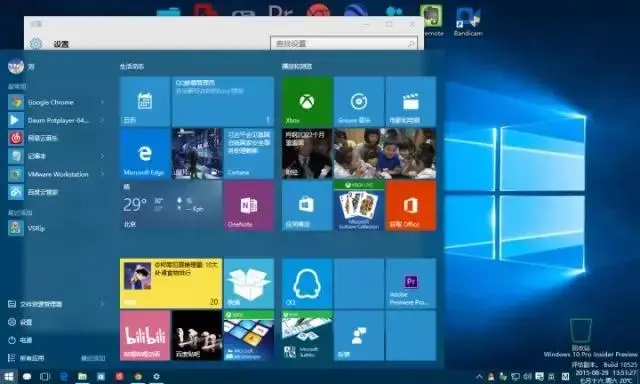Open the Microsoft Minesweeper tile
This screenshot has width=640, height=384.
pyautogui.click(x=249, y=335)
